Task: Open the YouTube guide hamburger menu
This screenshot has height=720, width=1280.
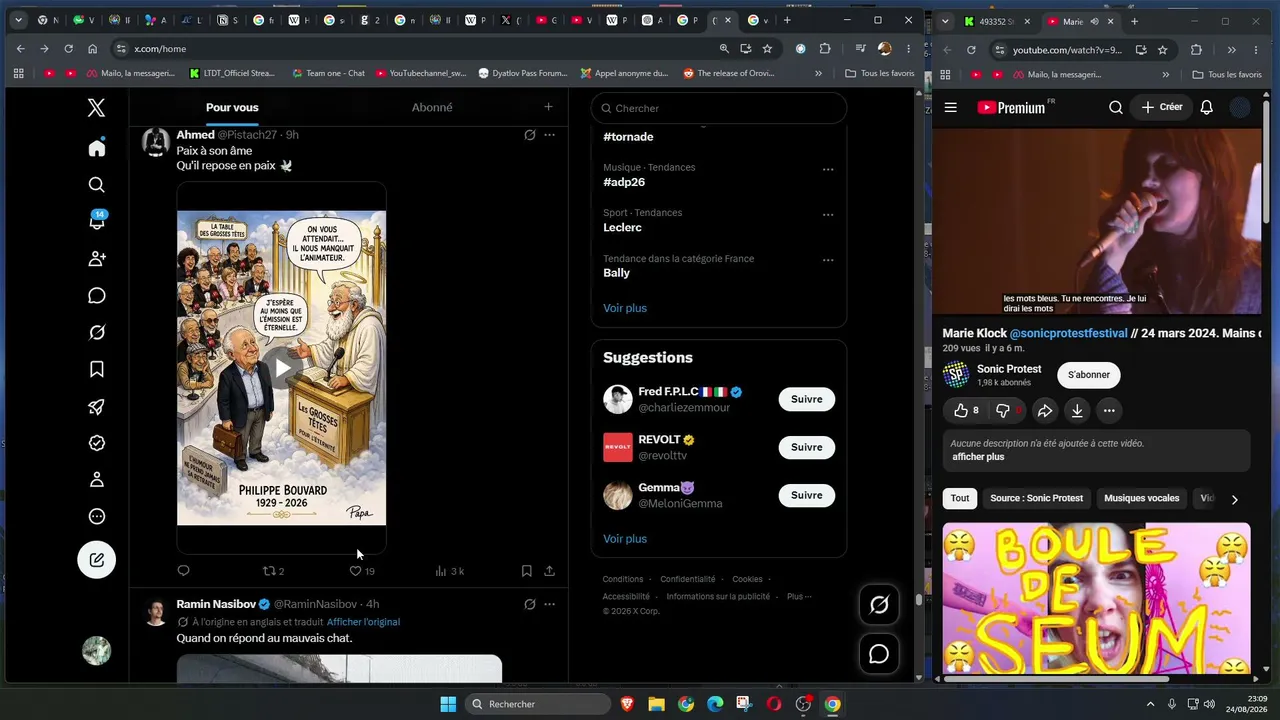Action: [951, 108]
